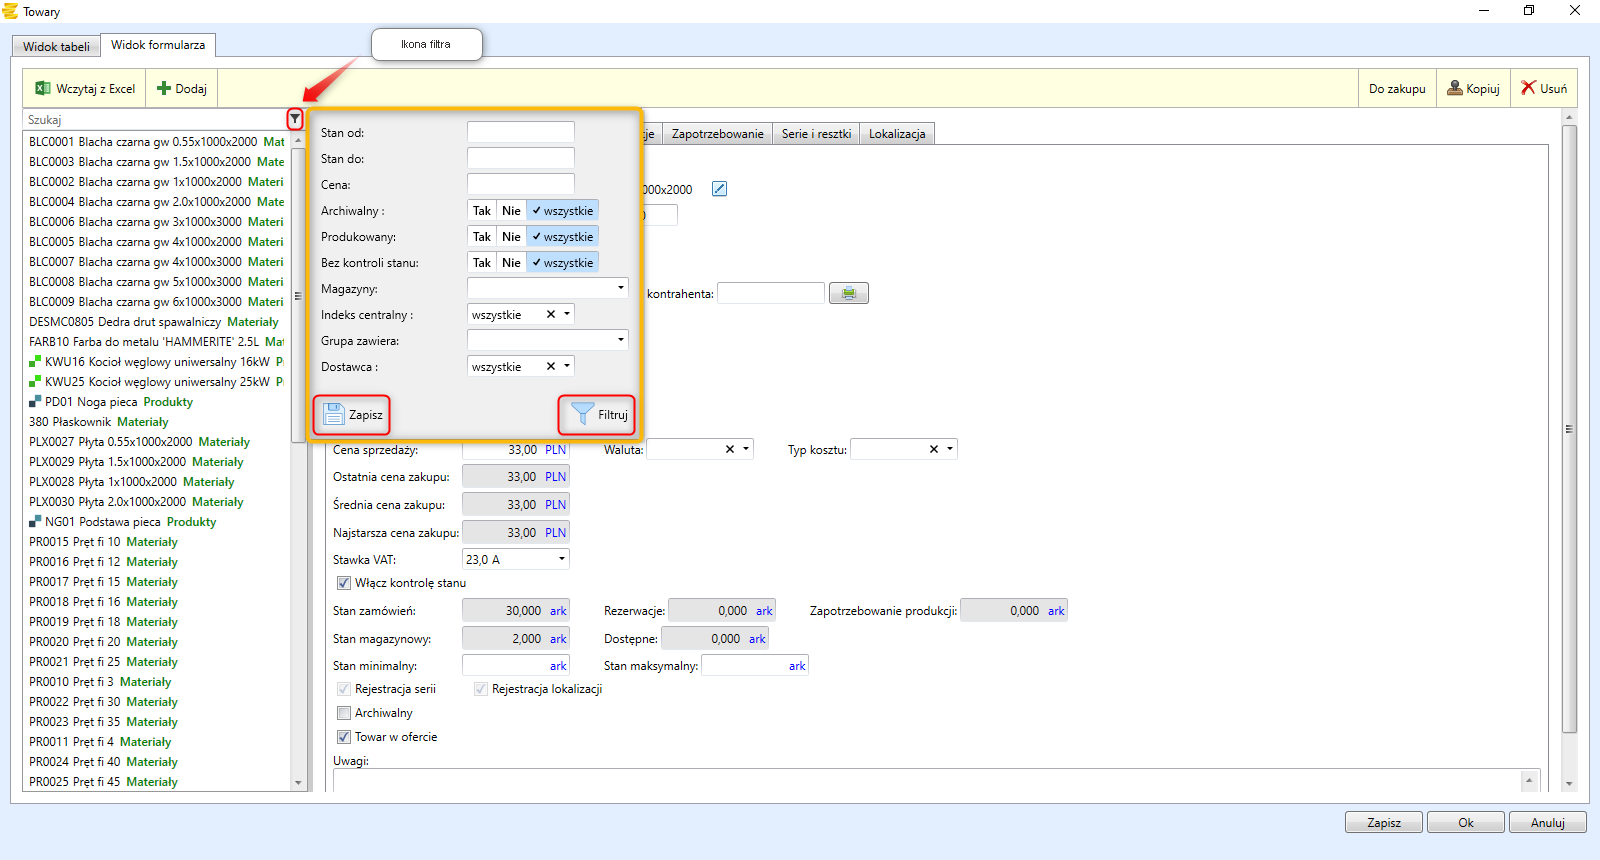Toggle the Towar w ofercie checkbox
The width and height of the screenshot is (1600, 860).
344,737
